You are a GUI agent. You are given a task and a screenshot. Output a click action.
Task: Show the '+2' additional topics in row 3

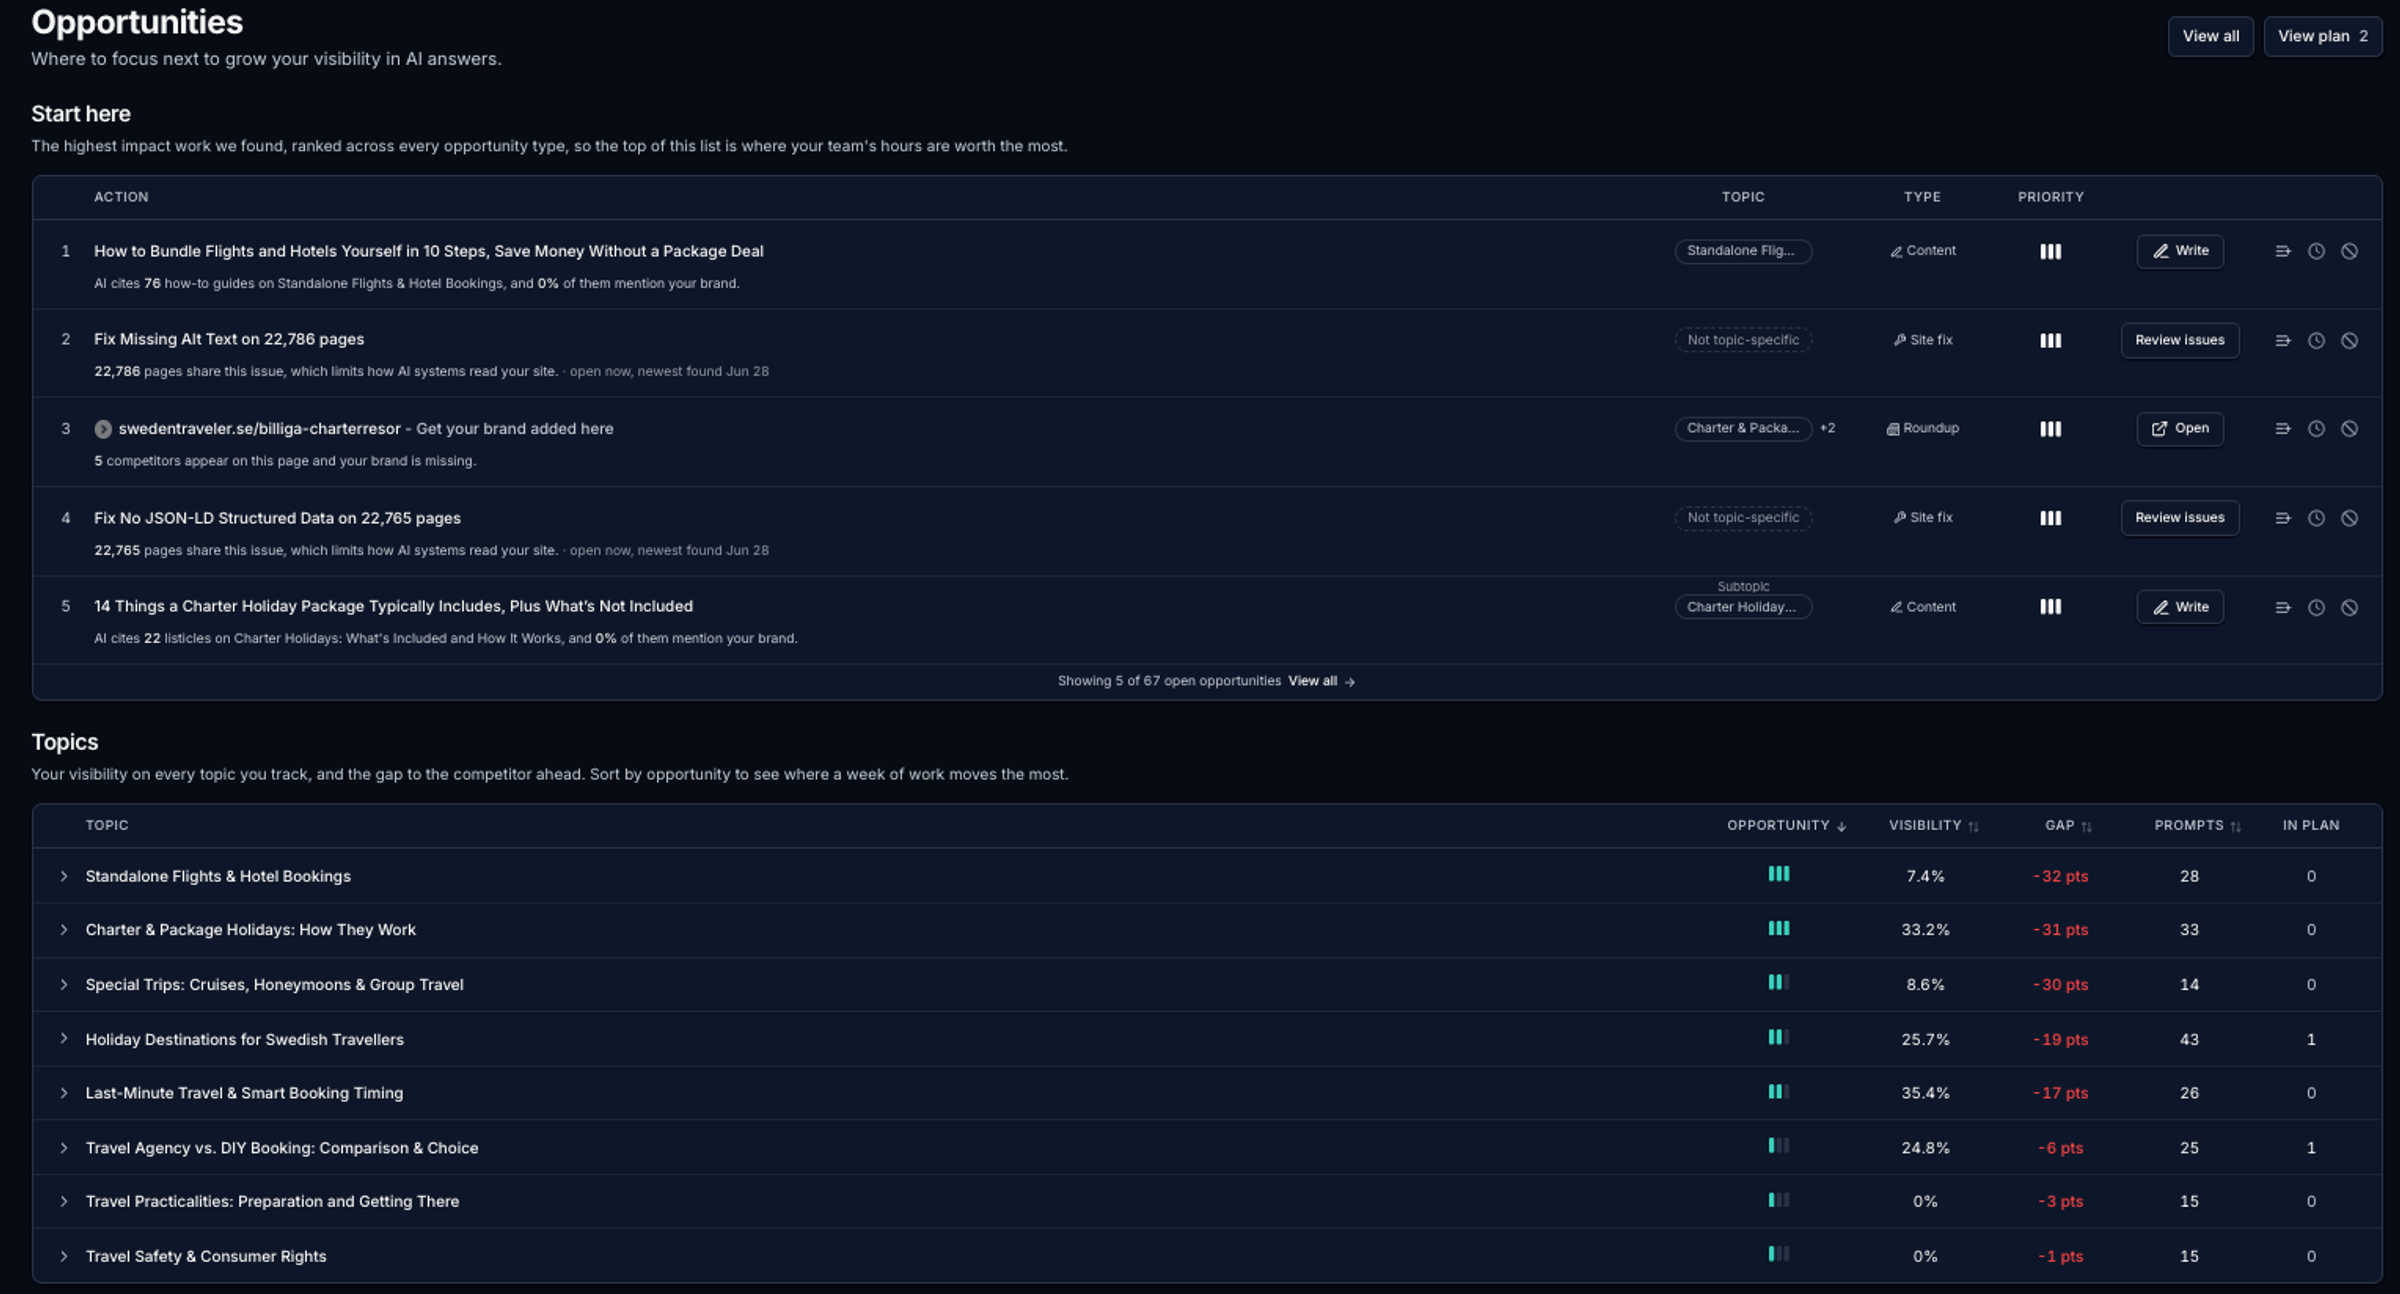(1827, 428)
